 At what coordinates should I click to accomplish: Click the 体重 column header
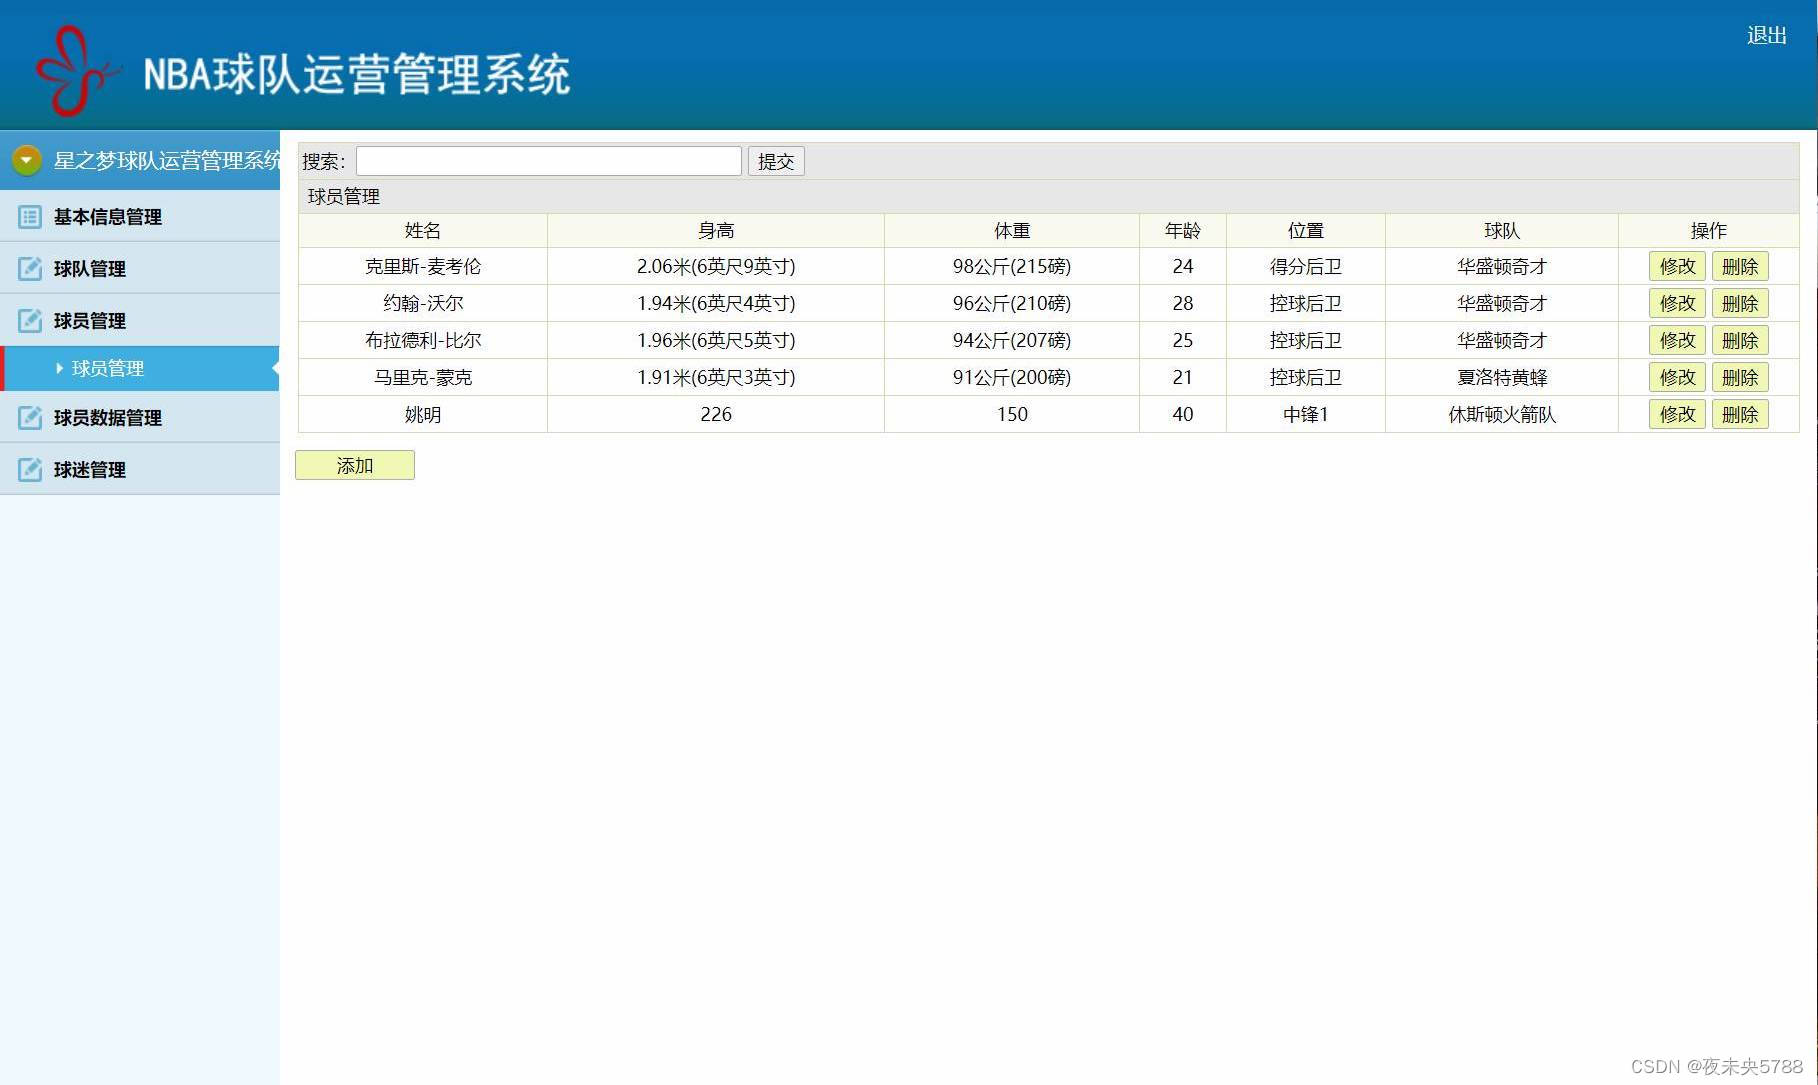pos(1012,231)
